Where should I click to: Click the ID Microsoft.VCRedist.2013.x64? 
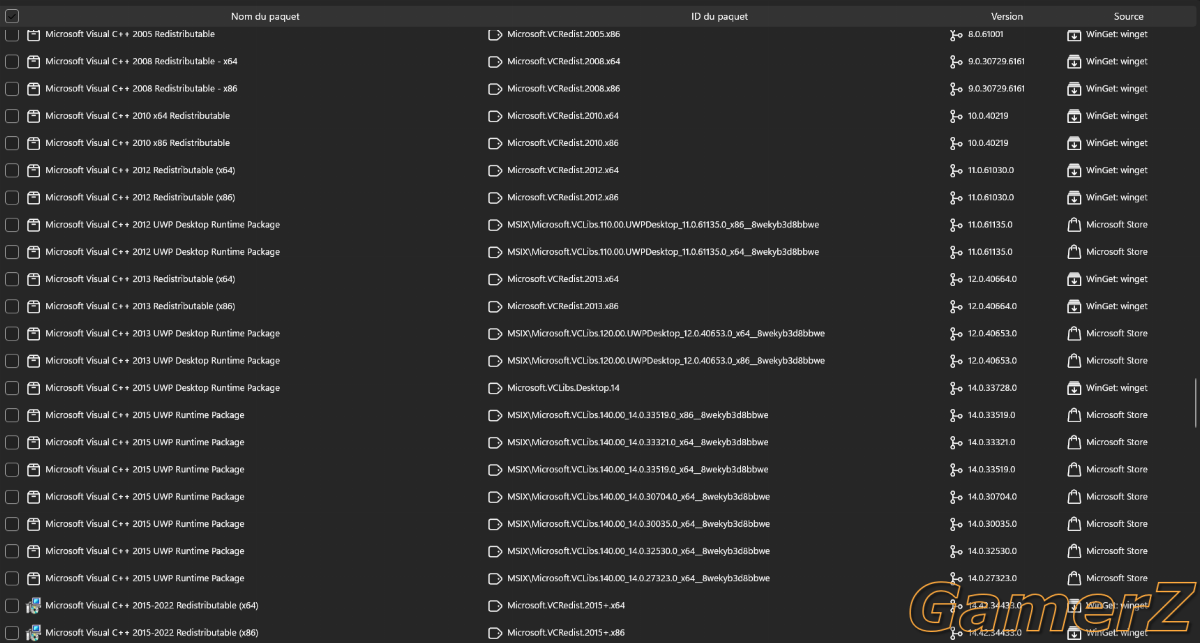tap(563, 279)
